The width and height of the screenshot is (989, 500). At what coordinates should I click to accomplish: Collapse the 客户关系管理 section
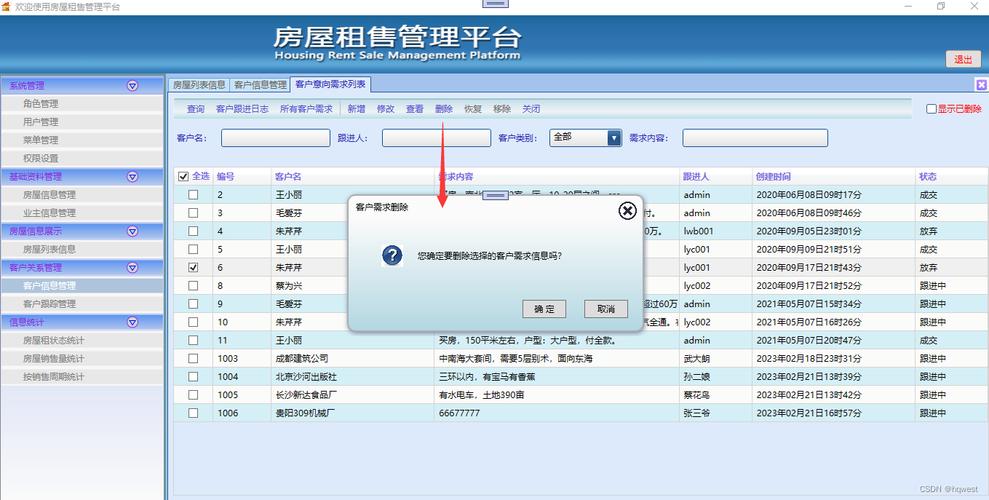[x=132, y=267]
